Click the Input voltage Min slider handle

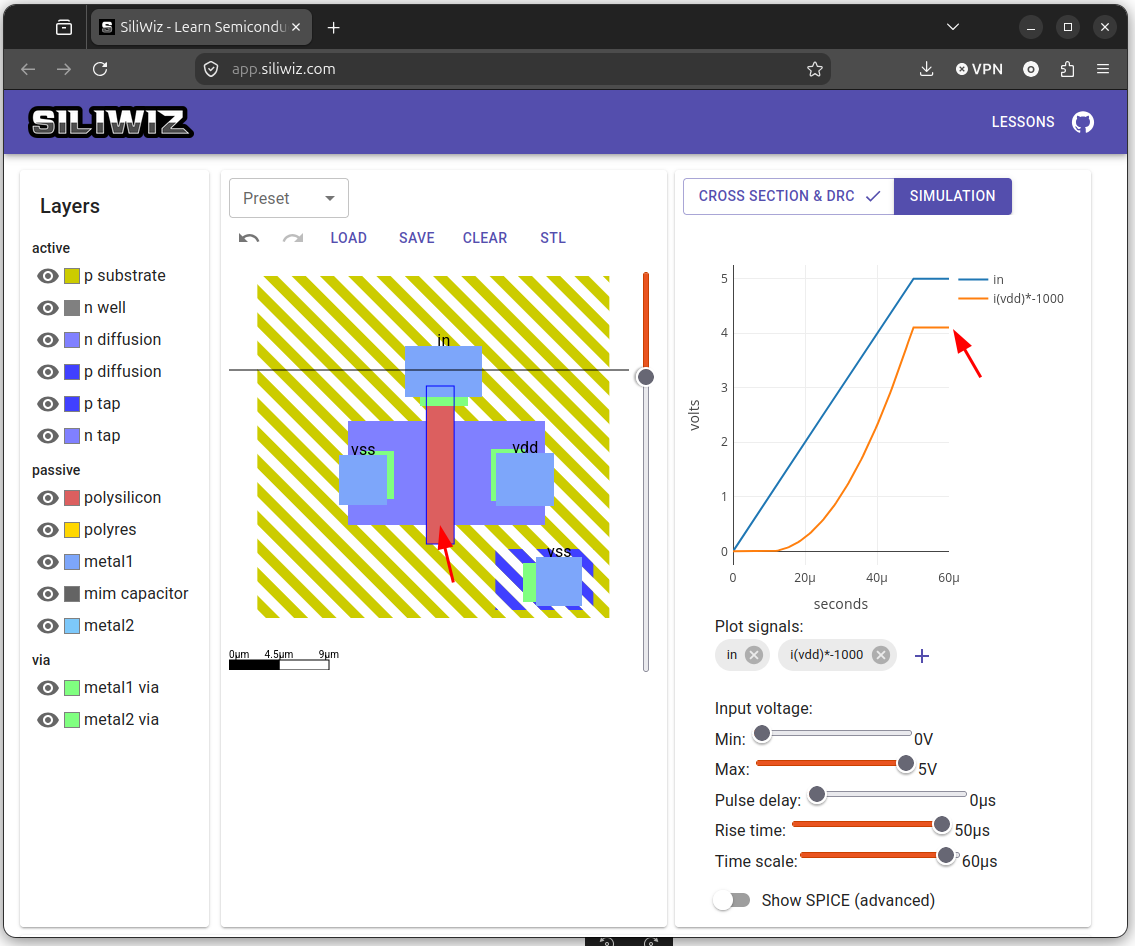[x=761, y=734]
